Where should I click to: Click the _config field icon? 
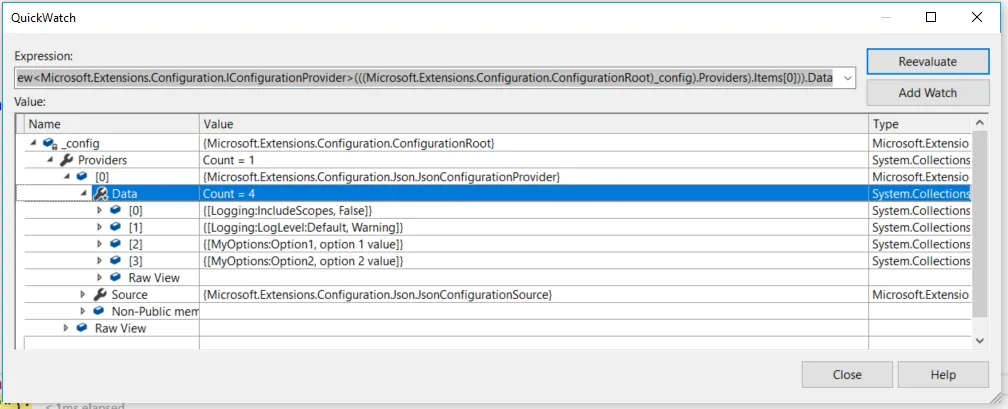coord(48,143)
